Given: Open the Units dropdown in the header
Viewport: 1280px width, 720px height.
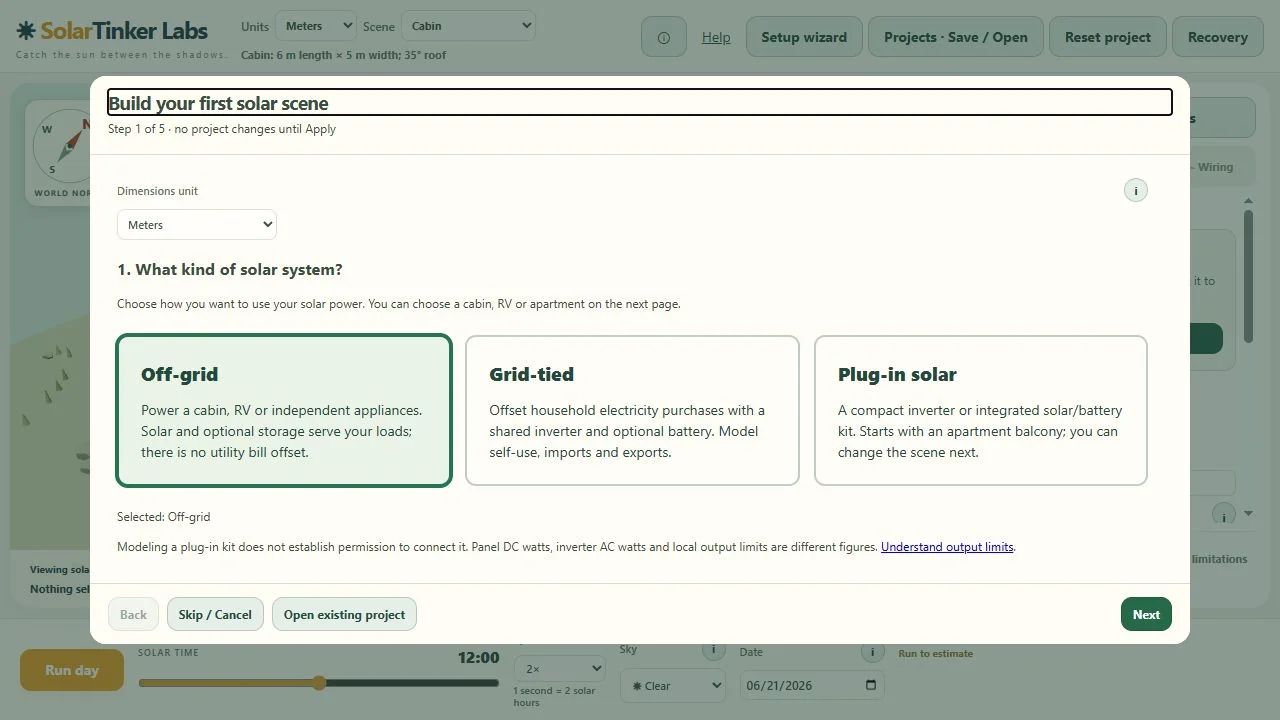Looking at the screenshot, I should [315, 26].
